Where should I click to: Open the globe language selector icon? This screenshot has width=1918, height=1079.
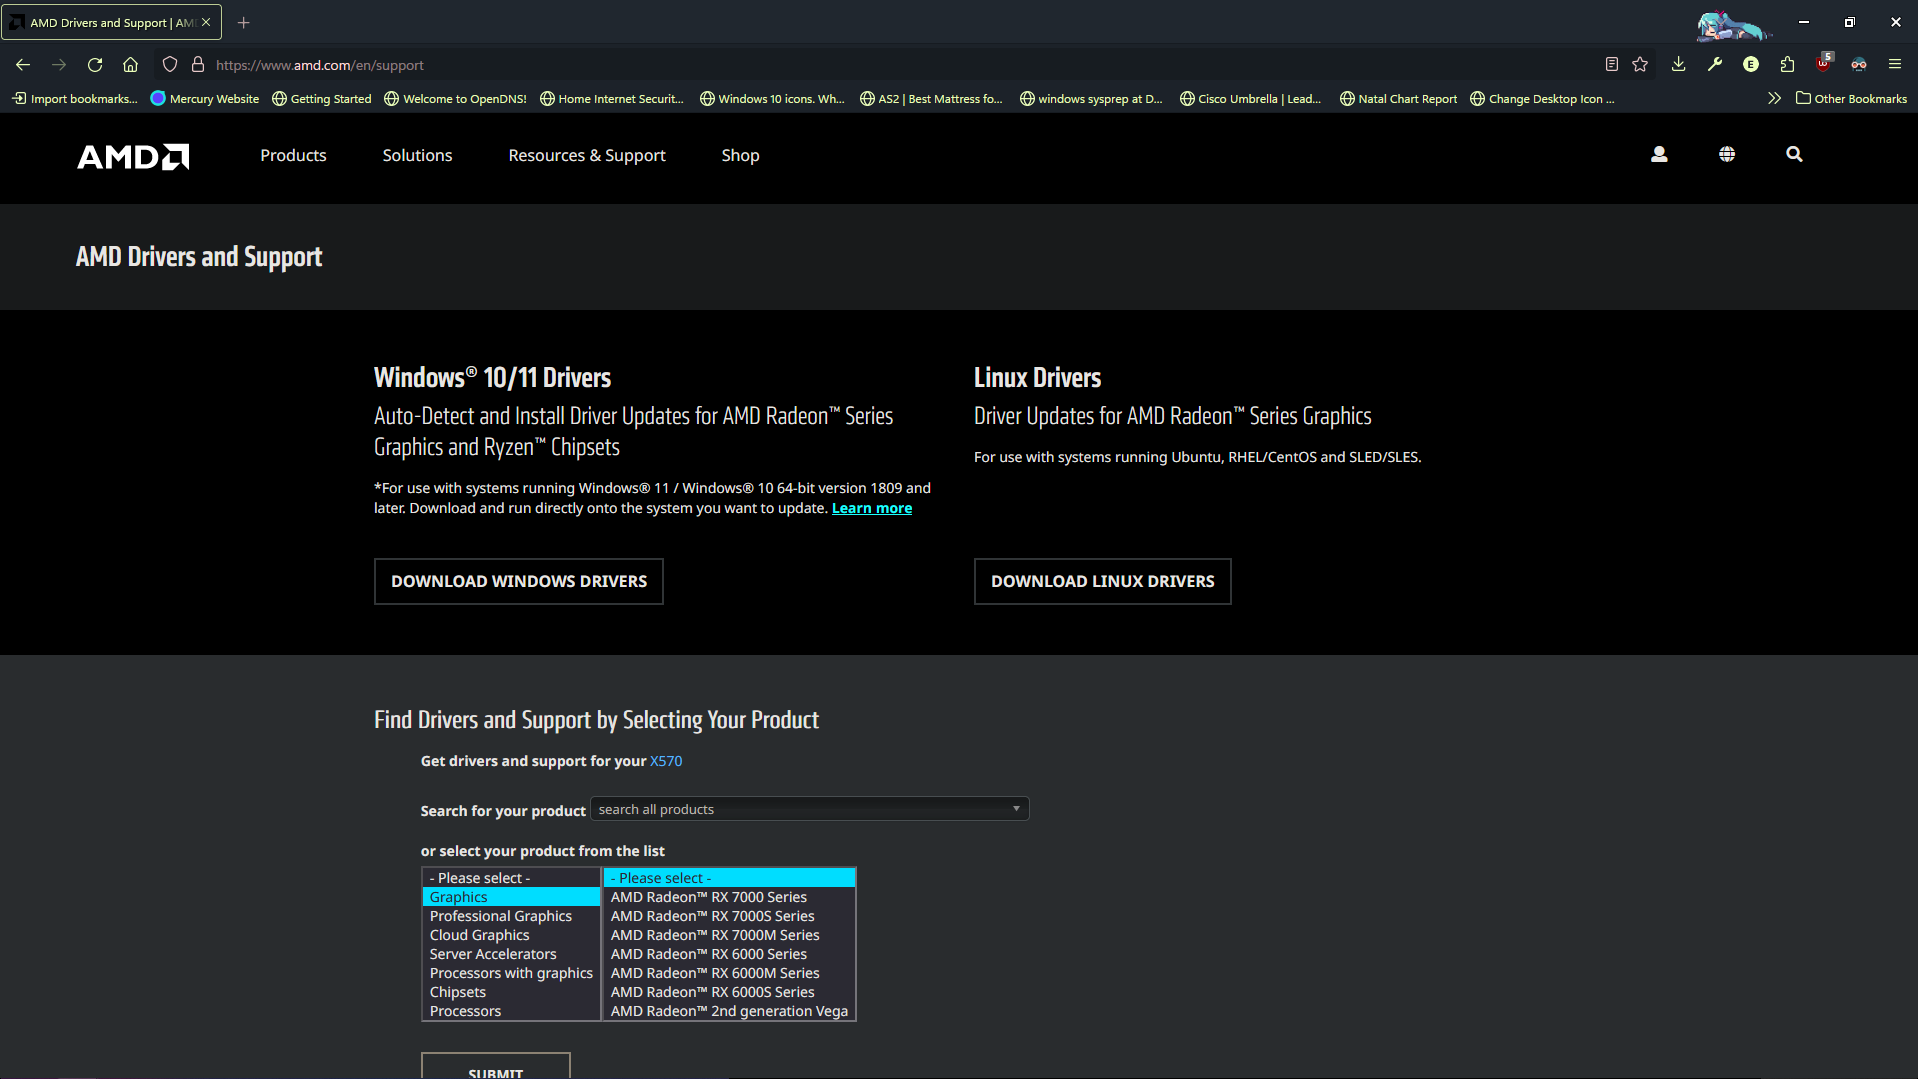(1727, 154)
